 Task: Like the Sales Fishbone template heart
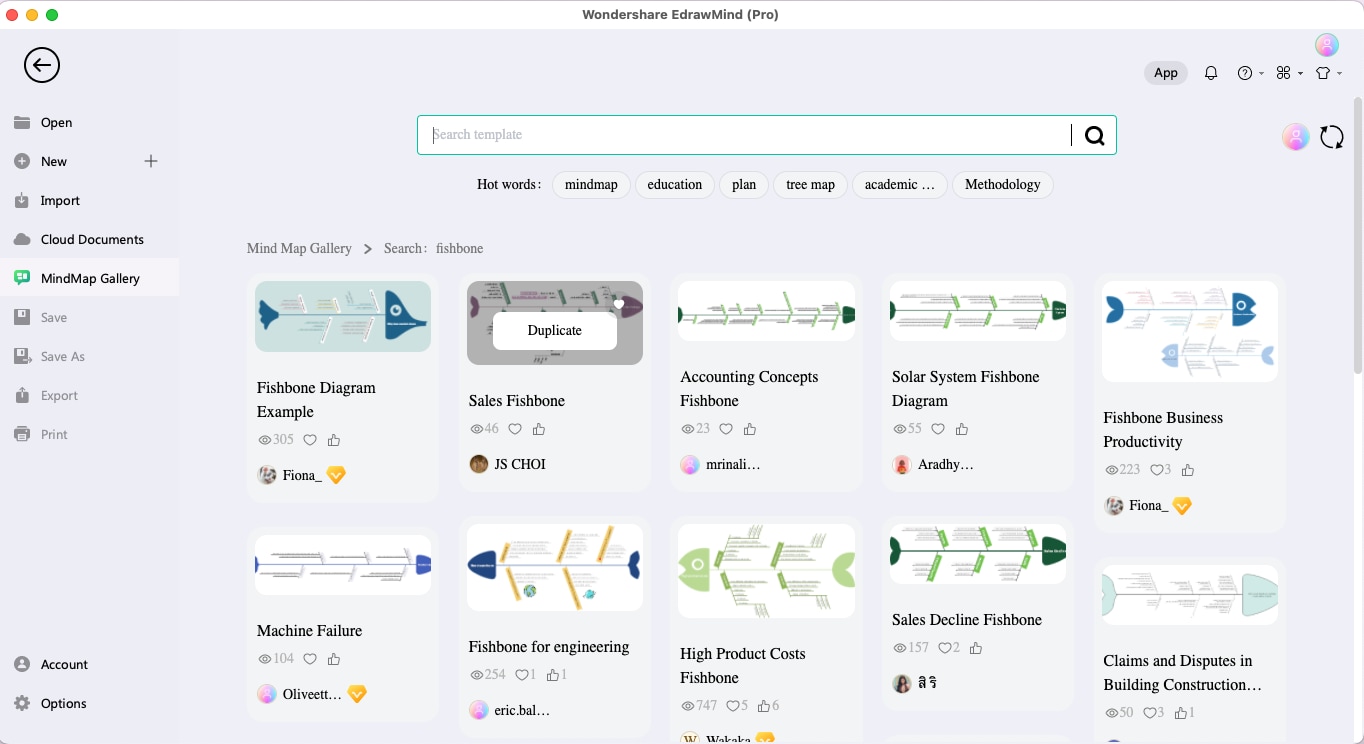515,429
